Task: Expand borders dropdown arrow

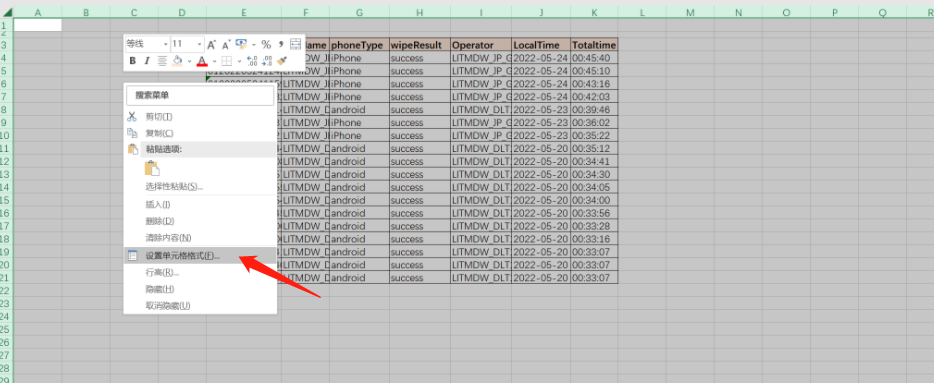Action: [239, 61]
